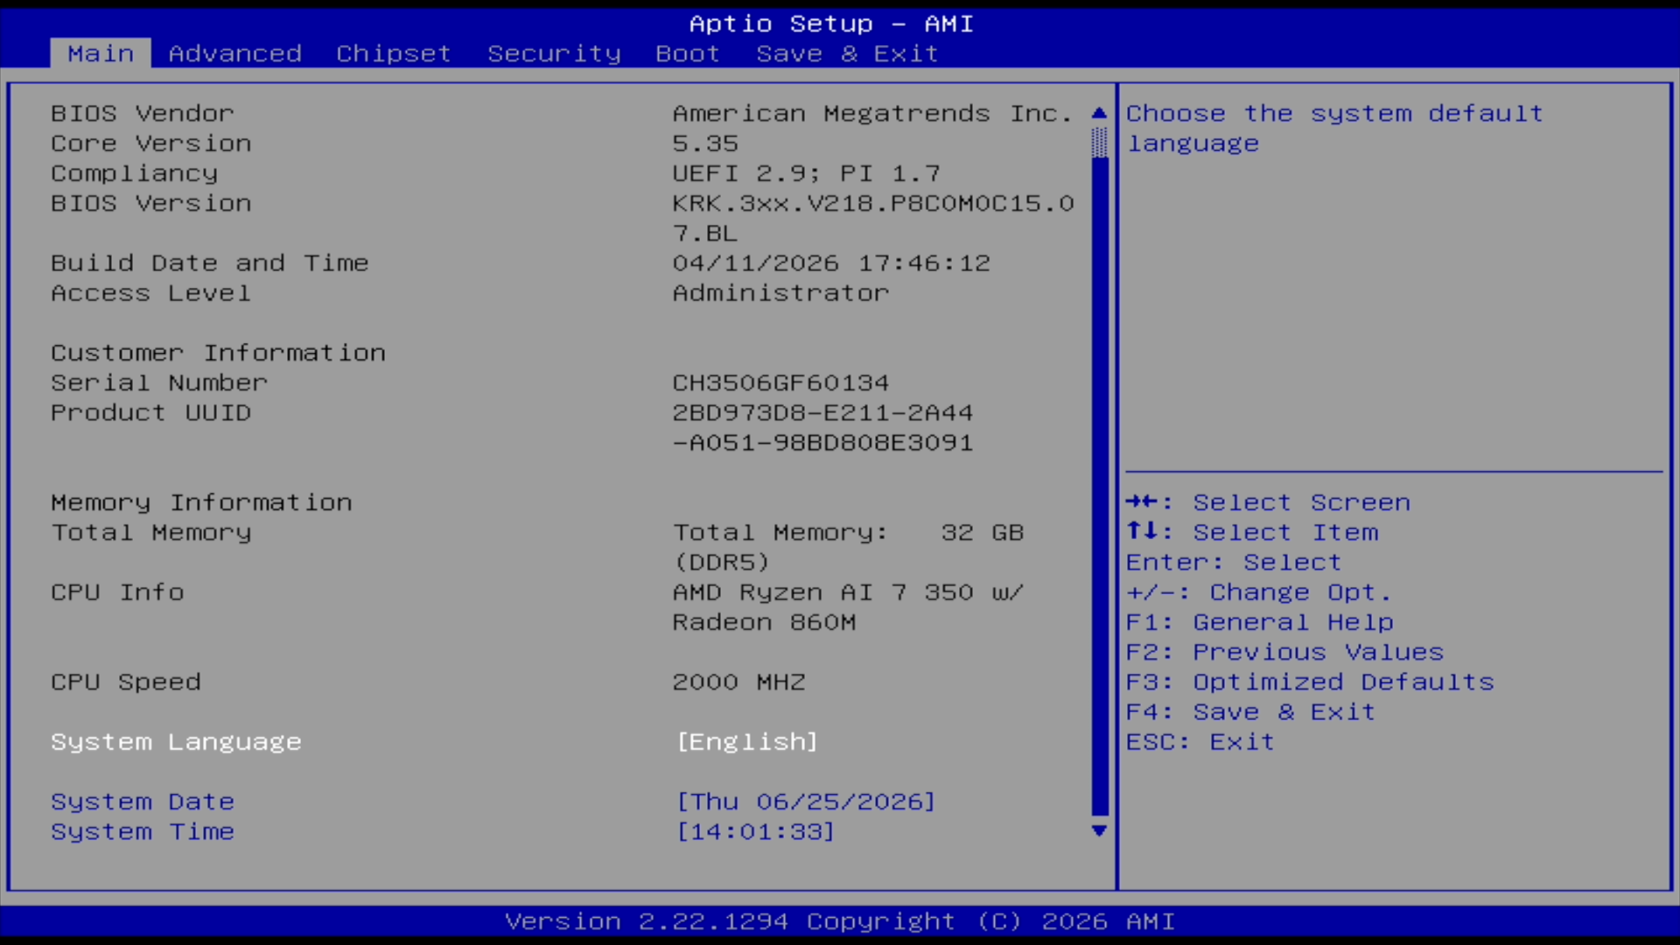This screenshot has width=1680, height=945.
Task: Click the scrollbar thumb at top
Action: (1100, 142)
